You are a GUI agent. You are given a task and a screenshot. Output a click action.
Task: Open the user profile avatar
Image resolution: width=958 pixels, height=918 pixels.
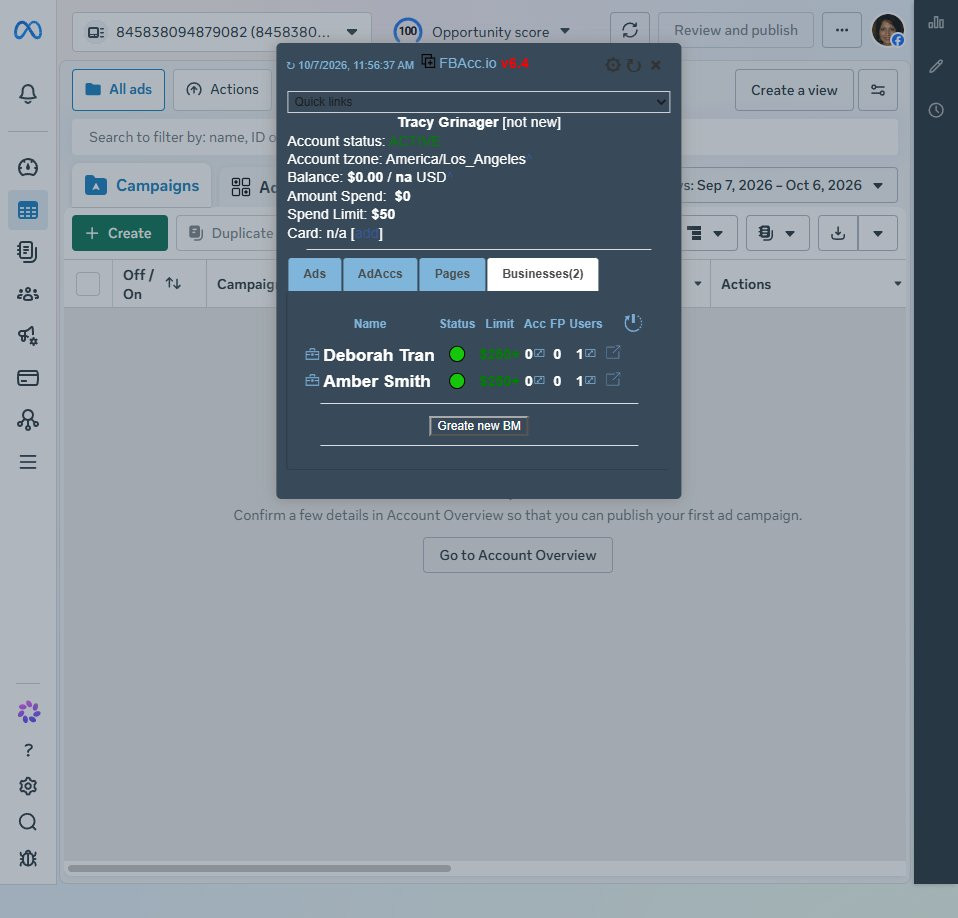[887, 30]
